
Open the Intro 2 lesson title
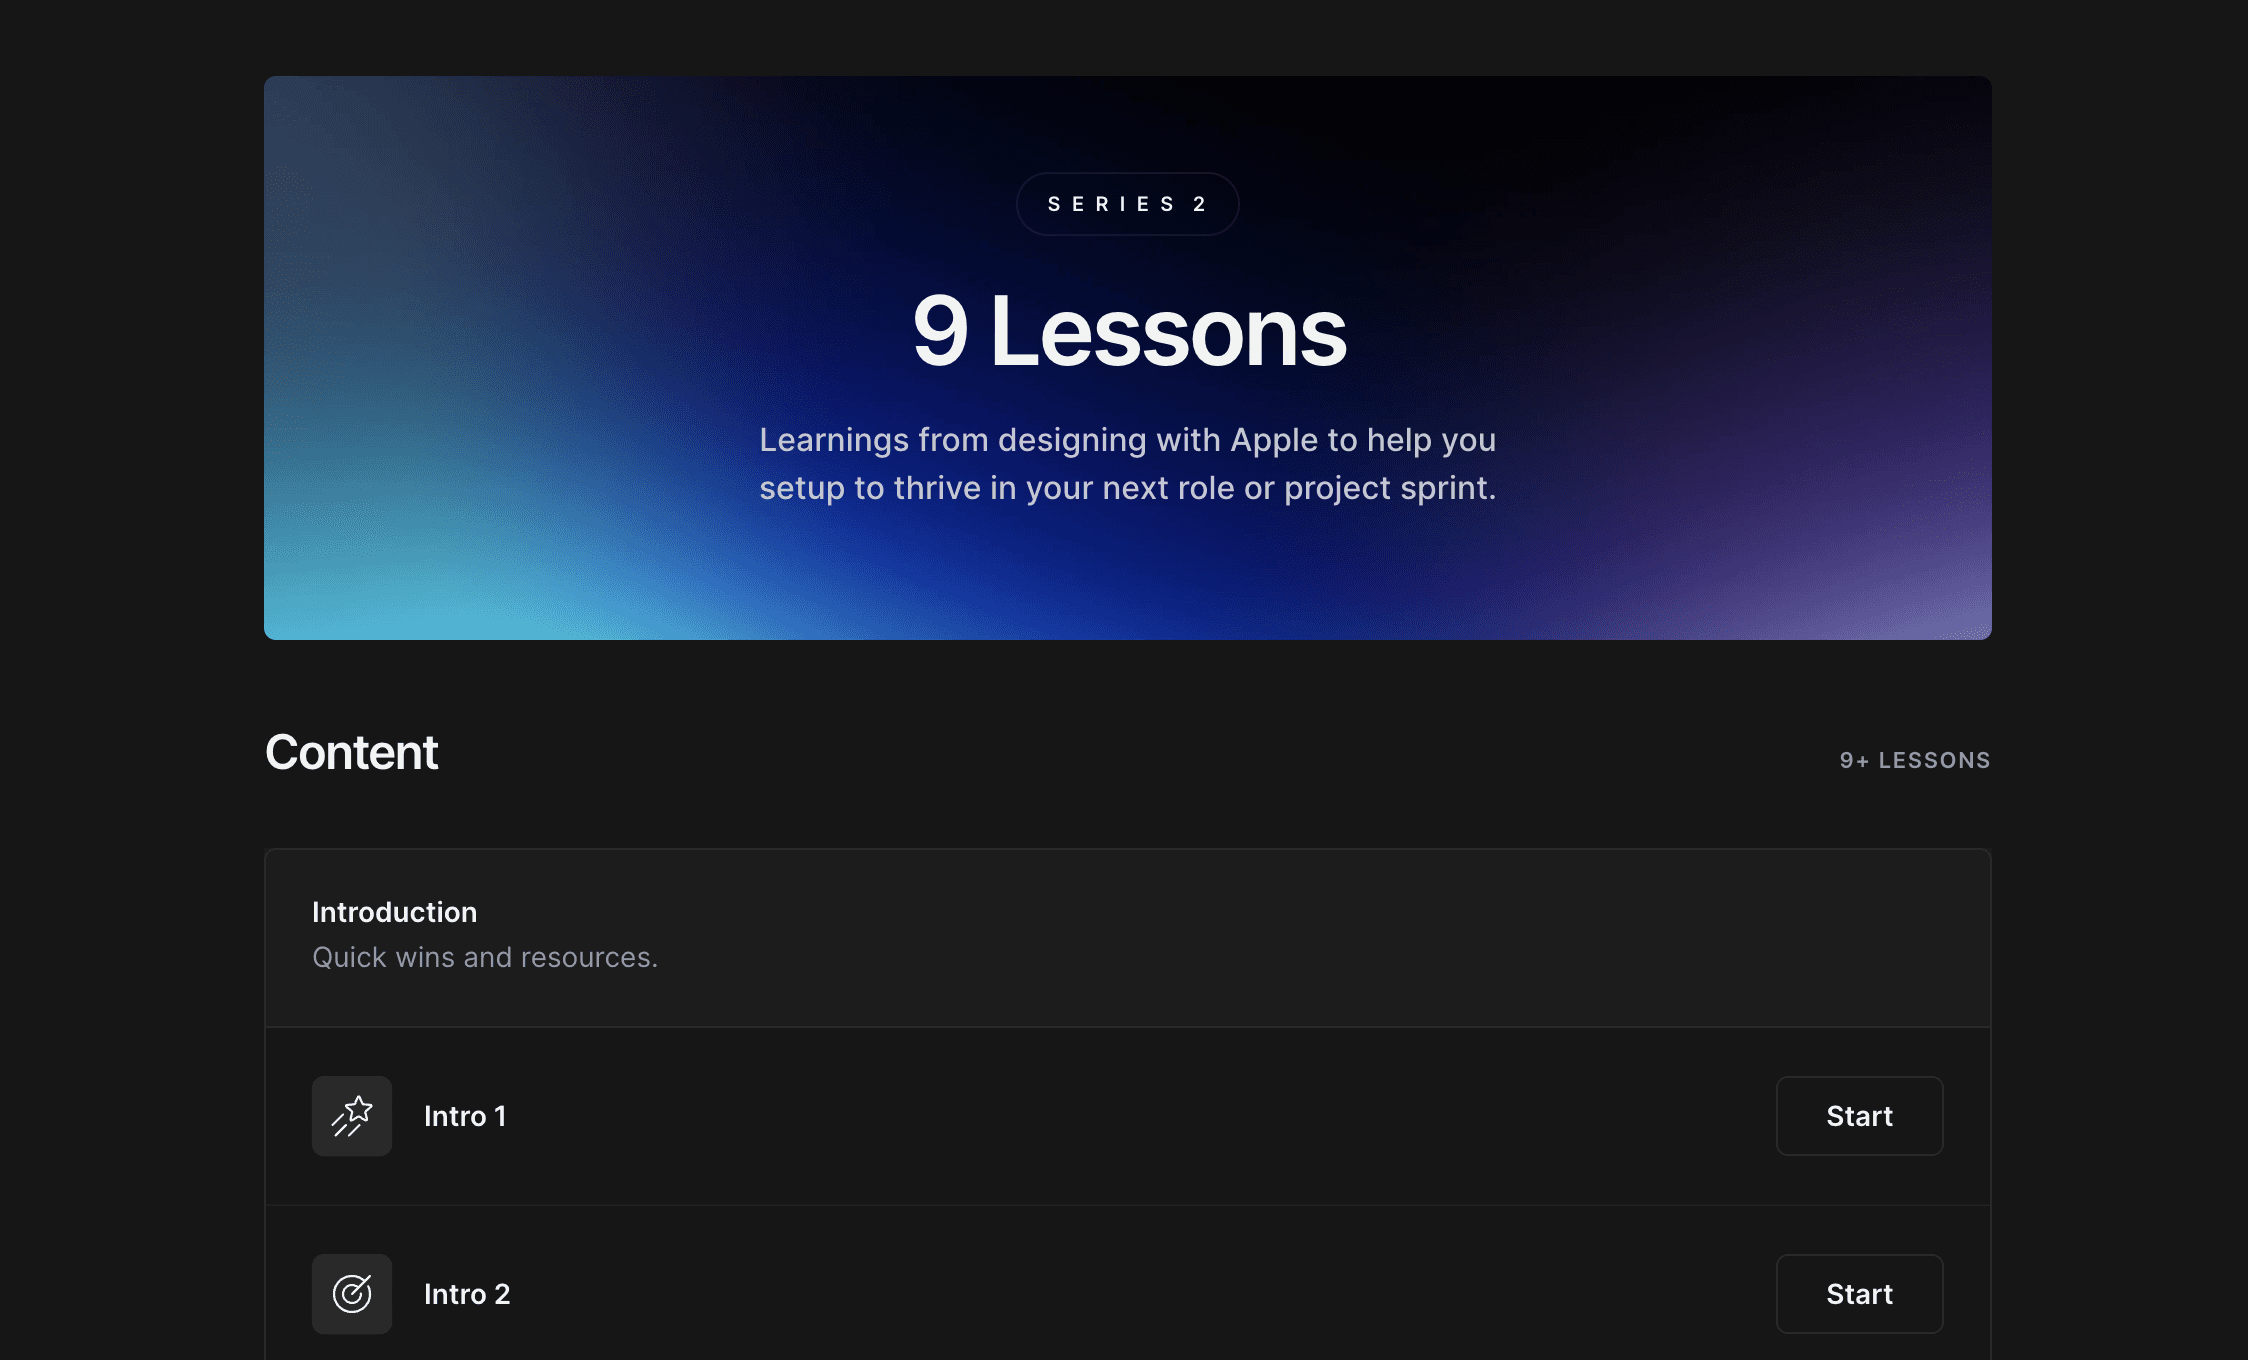tap(467, 1294)
